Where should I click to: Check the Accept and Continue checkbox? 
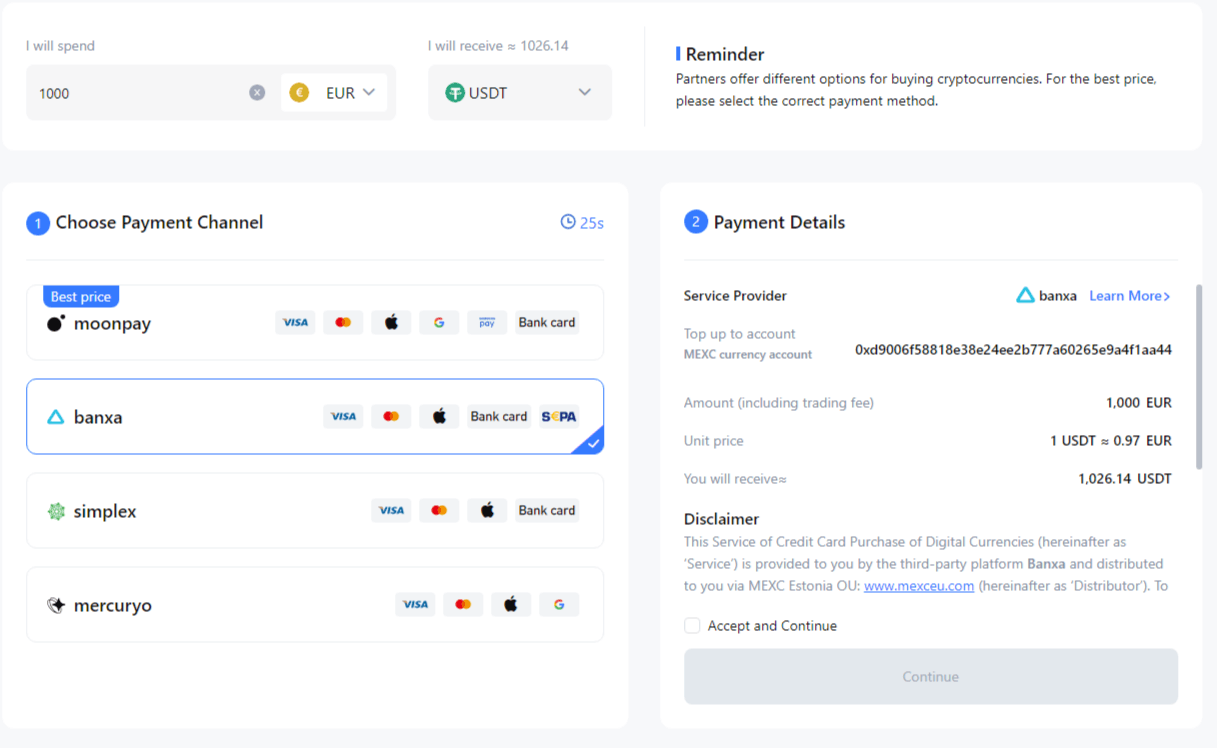pyautogui.click(x=692, y=626)
